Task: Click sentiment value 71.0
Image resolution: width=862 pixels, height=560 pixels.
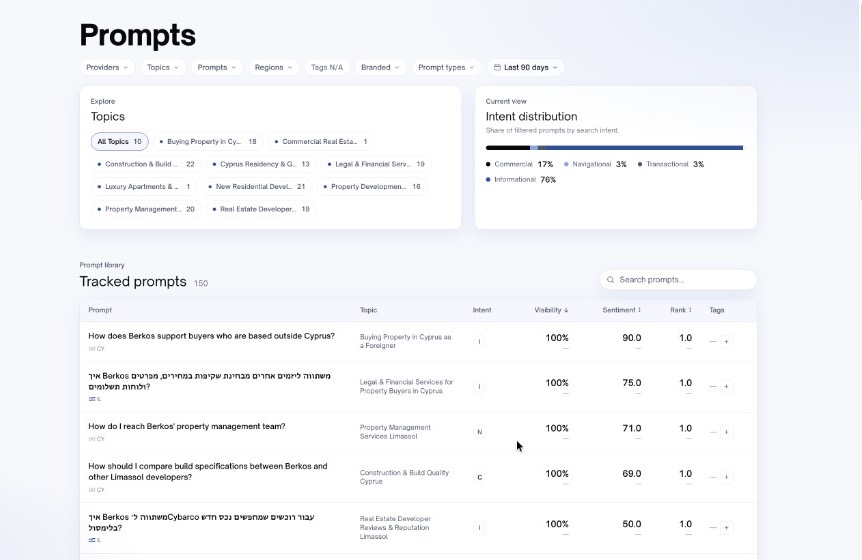Action: [632, 428]
